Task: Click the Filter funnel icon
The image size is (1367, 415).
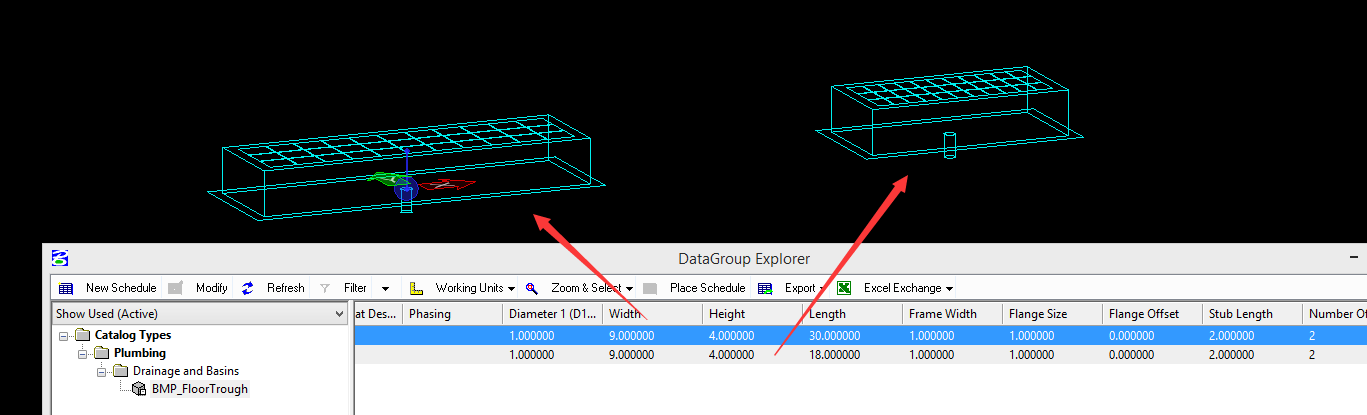Action: (x=324, y=288)
